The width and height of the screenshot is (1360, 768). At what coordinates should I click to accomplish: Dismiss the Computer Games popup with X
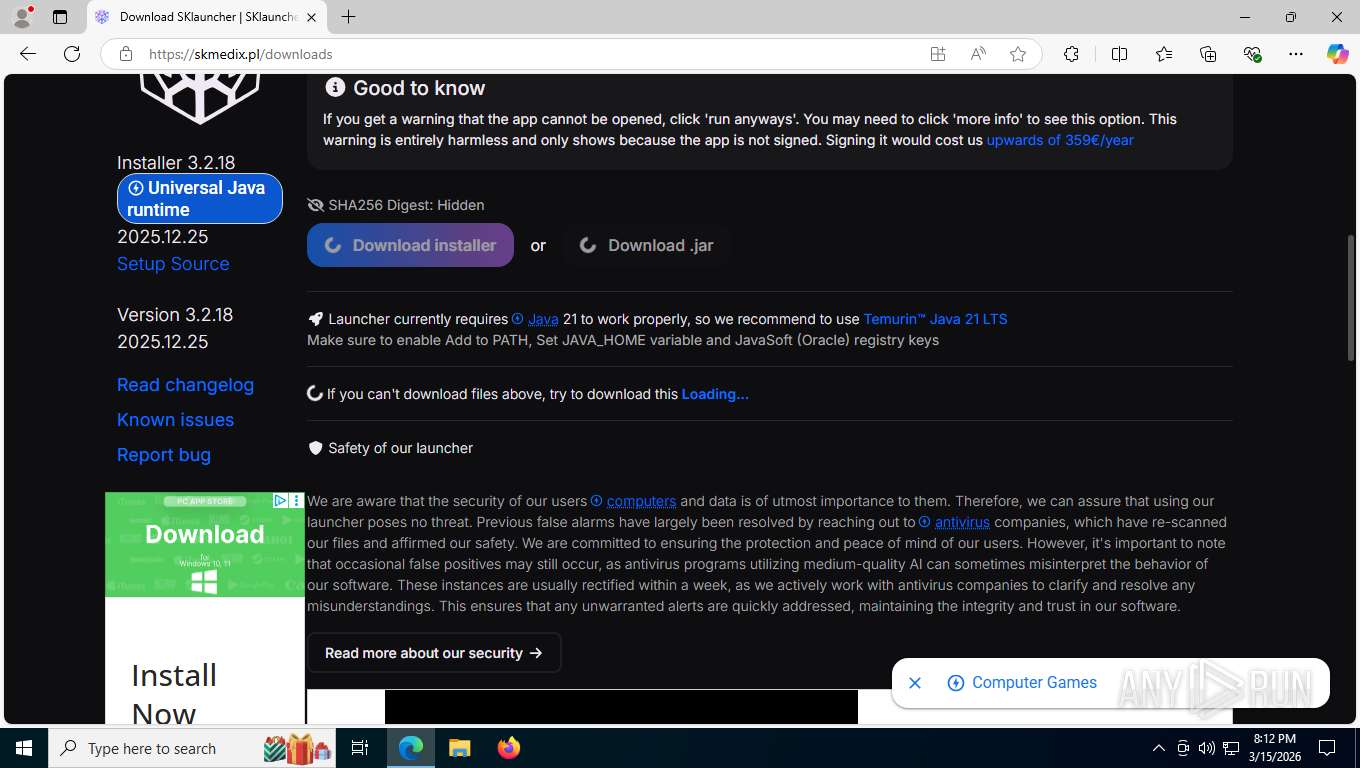click(914, 683)
